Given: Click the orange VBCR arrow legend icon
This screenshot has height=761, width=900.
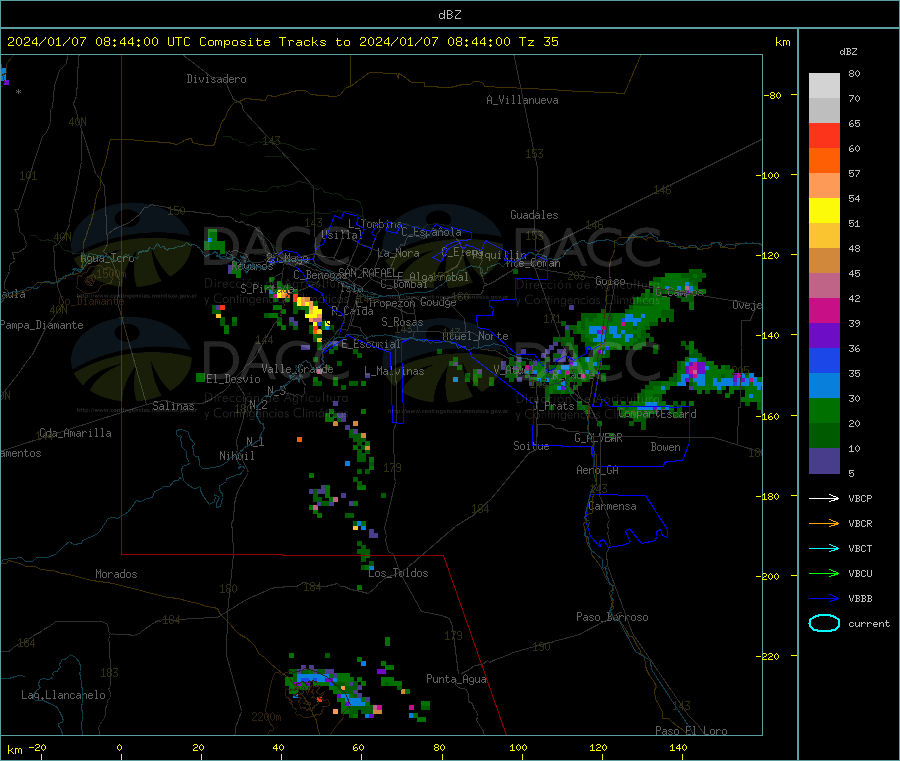Looking at the screenshot, I should pos(824,523).
